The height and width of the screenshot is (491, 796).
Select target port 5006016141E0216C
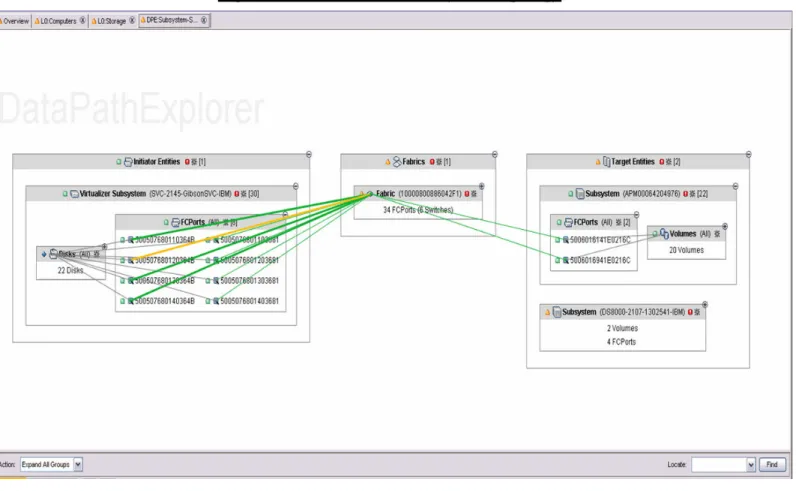[x=600, y=240]
